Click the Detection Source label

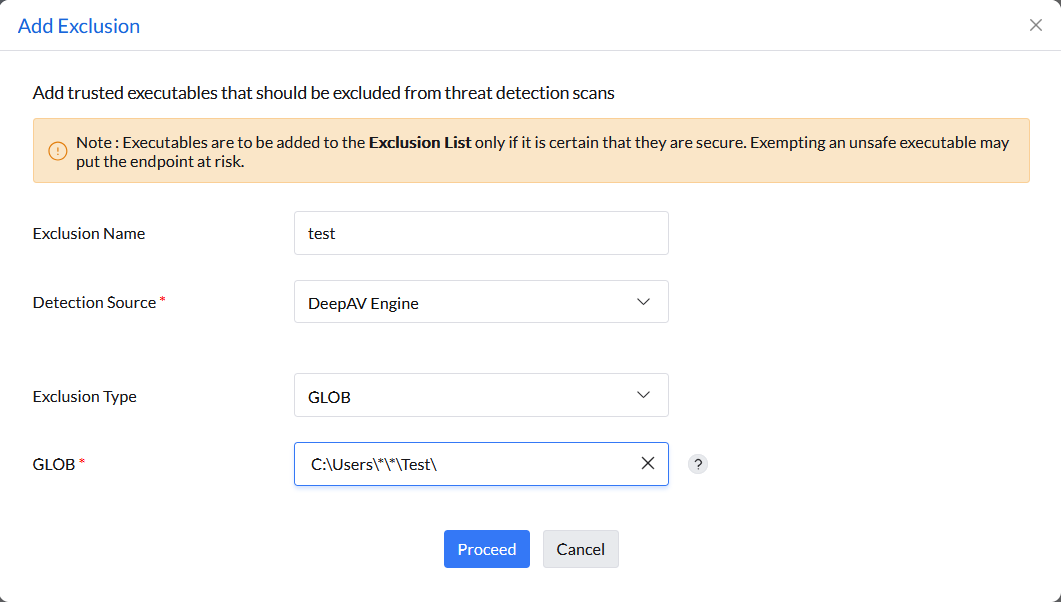pos(94,302)
